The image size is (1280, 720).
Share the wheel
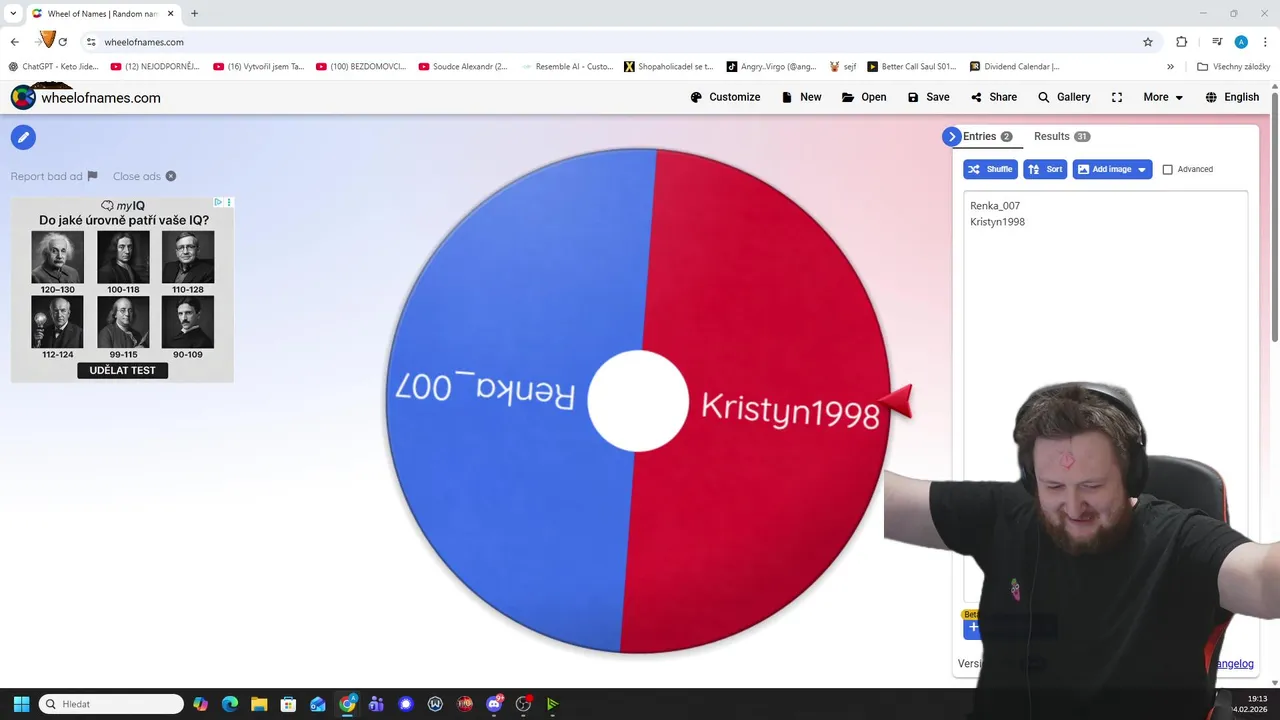993,97
